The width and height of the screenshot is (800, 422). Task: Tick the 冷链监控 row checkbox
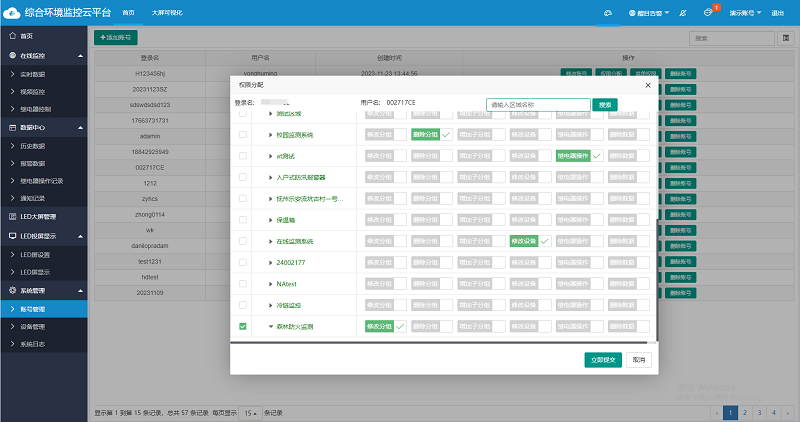click(243, 305)
